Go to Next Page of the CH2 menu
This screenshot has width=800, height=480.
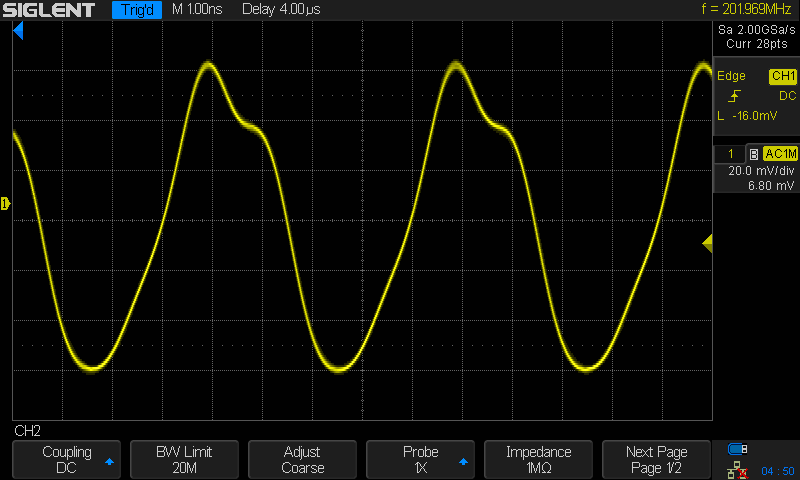tap(656, 460)
